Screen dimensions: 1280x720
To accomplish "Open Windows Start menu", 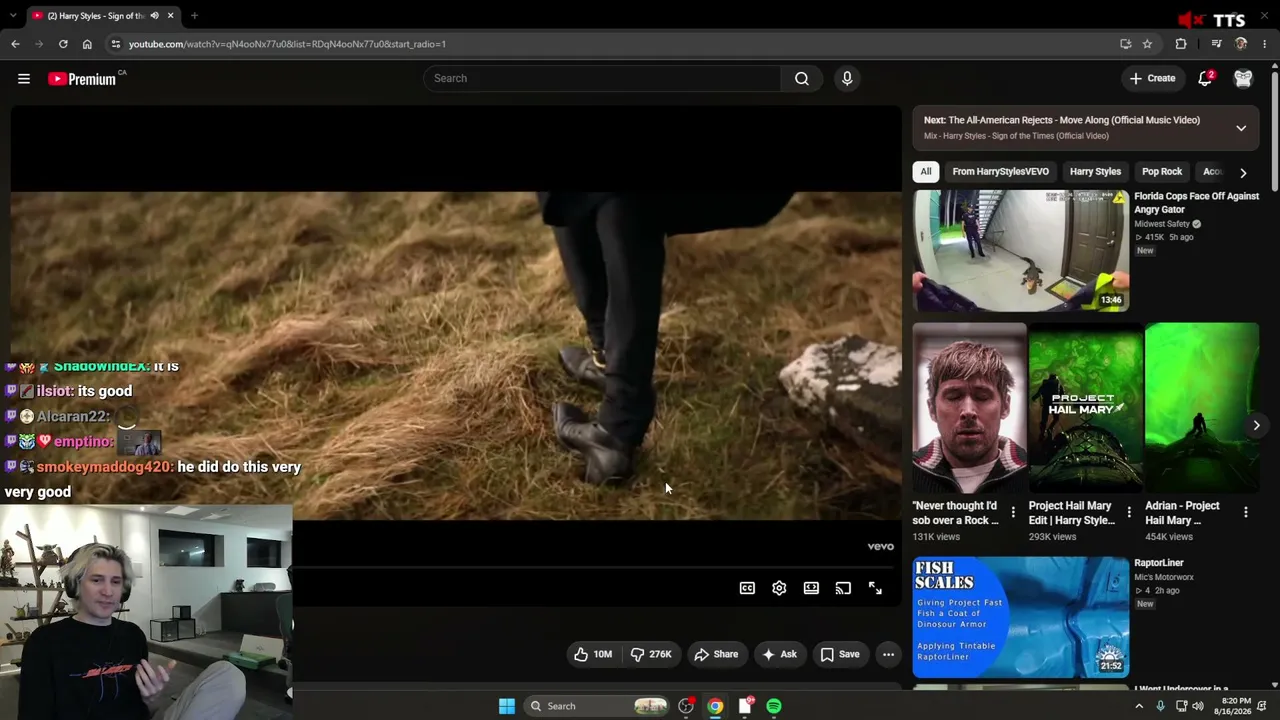I will 507,706.
